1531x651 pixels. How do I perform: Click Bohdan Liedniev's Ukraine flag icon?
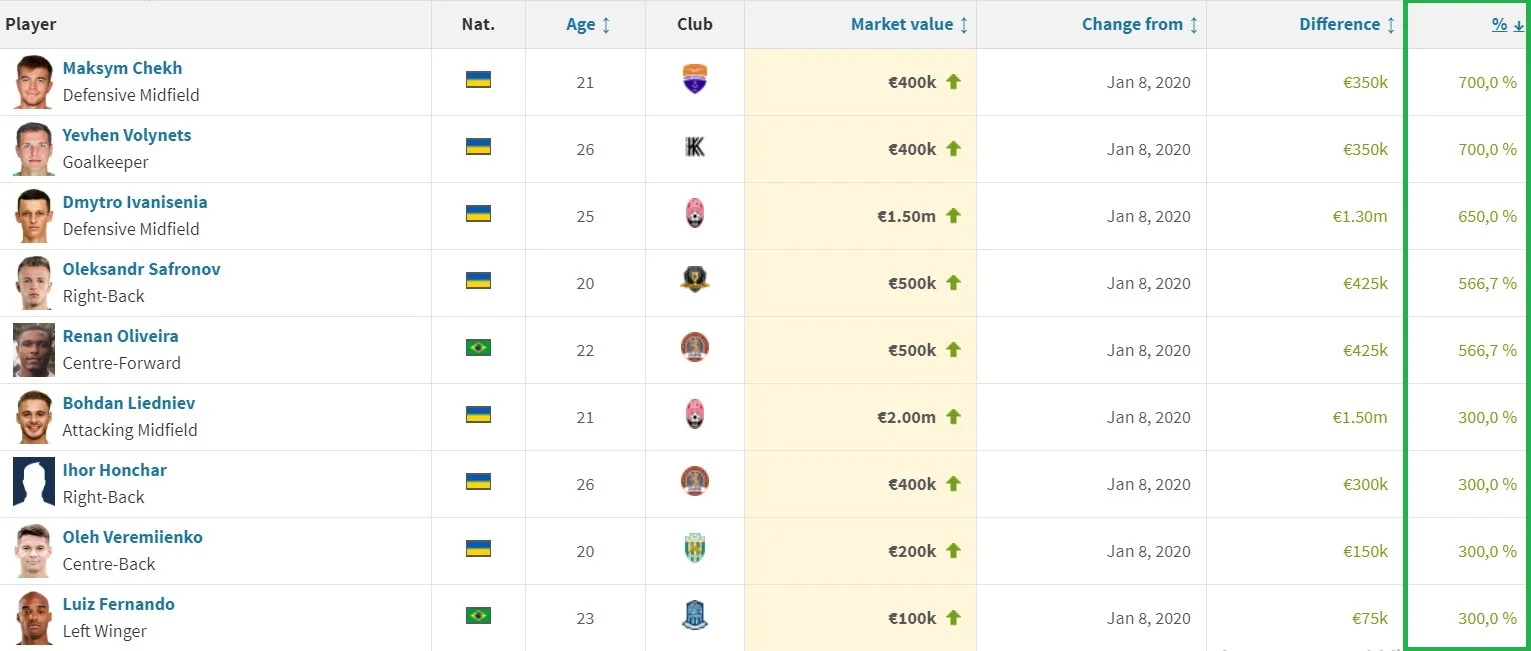click(x=478, y=415)
